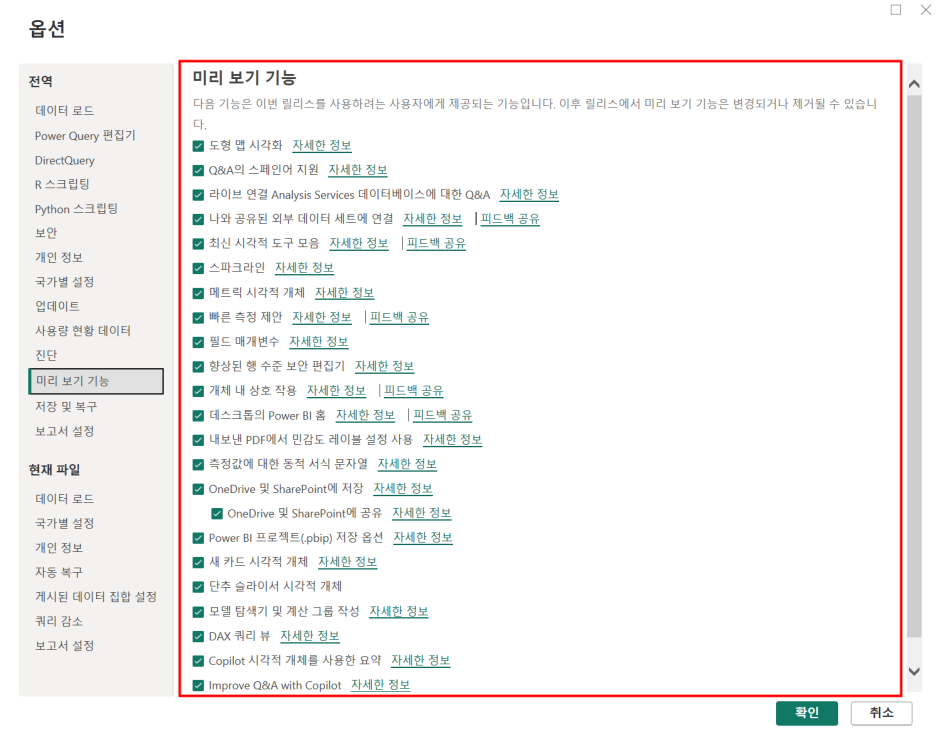Click 피드백 공유 for 빠른 측정 제안
This screenshot has height=742, width=936.
[399, 318]
